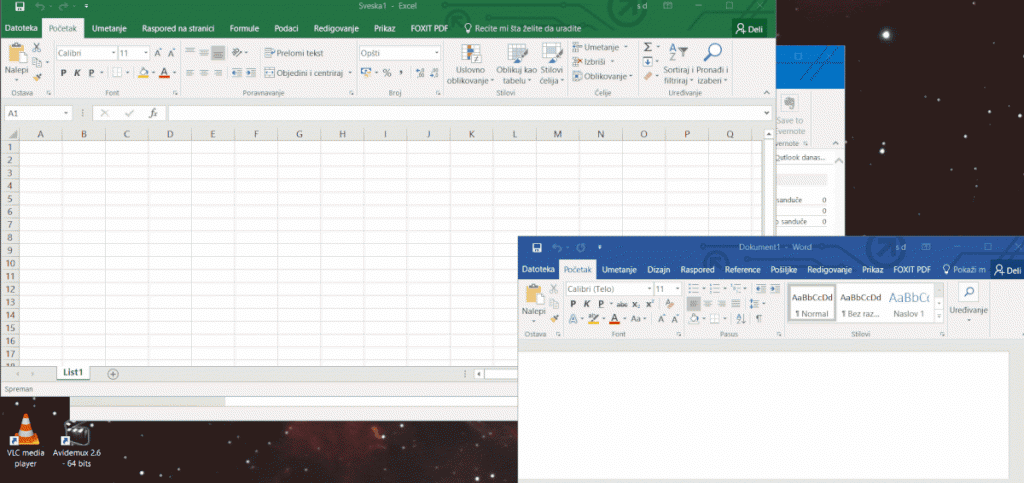This screenshot has width=1024, height=483.
Task: Apply Excel fill color bucket
Action: [143, 73]
